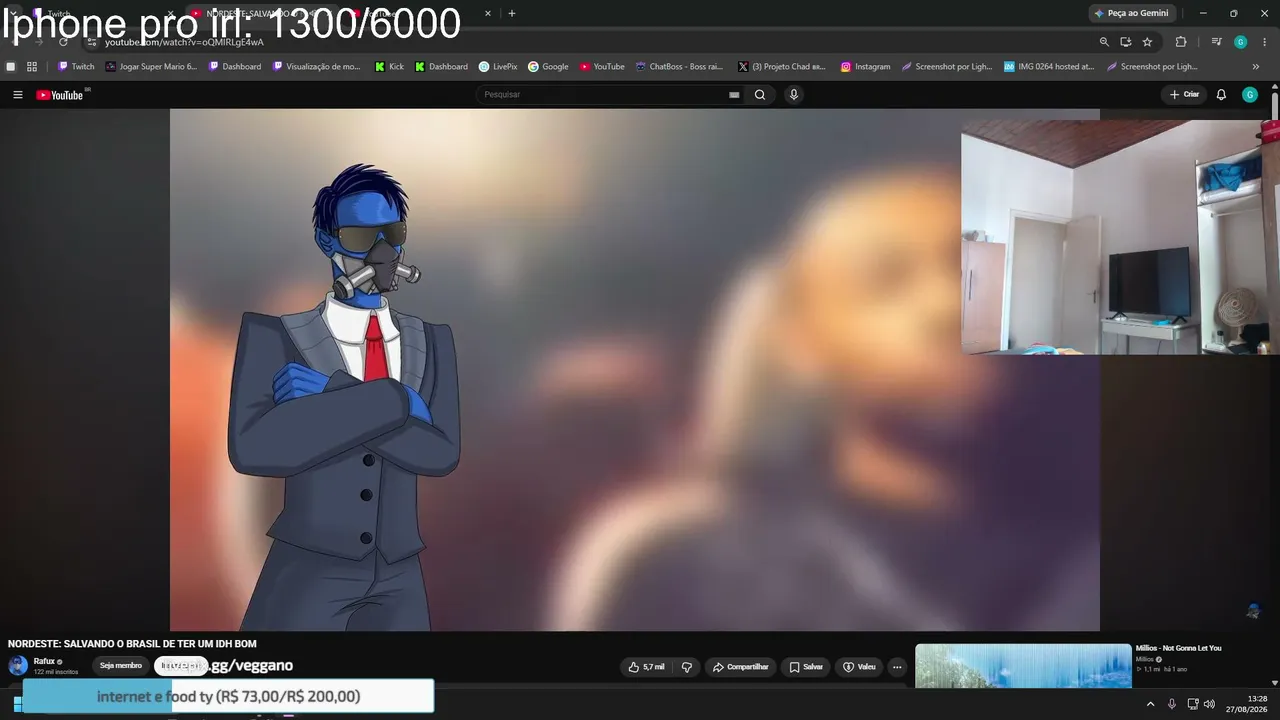Open the LivePix bookmark

[498, 67]
